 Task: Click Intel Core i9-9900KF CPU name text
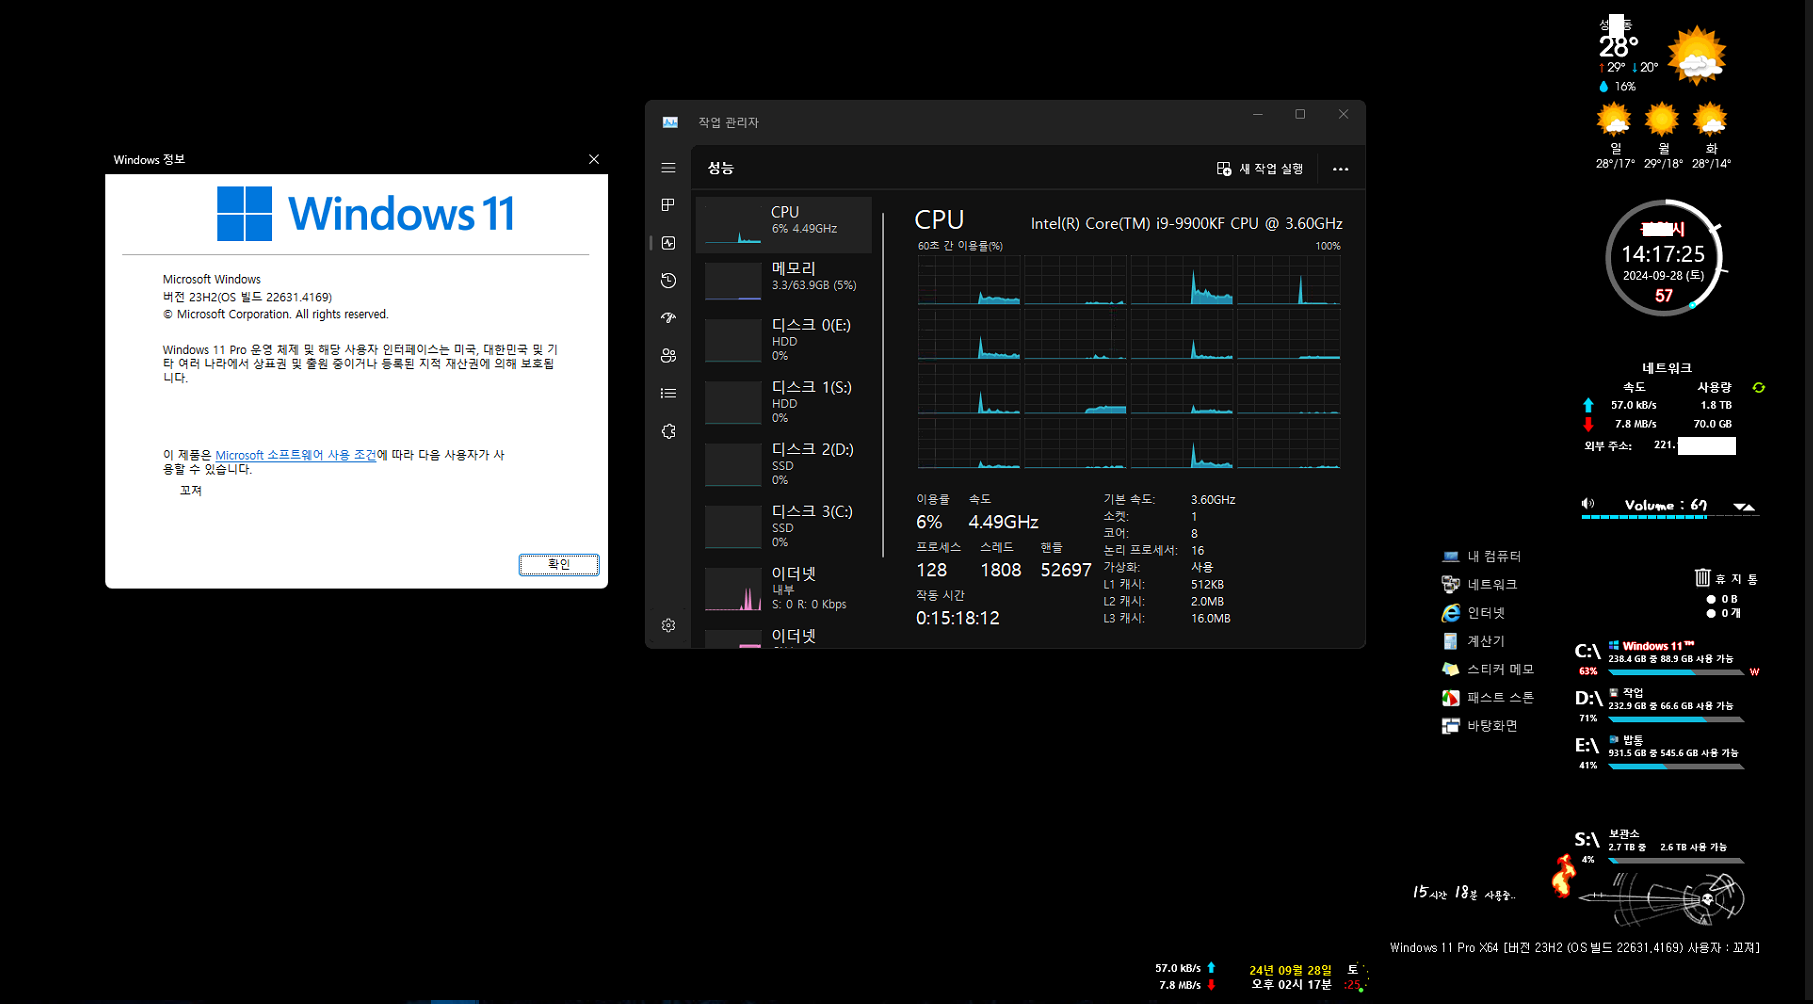(1187, 224)
